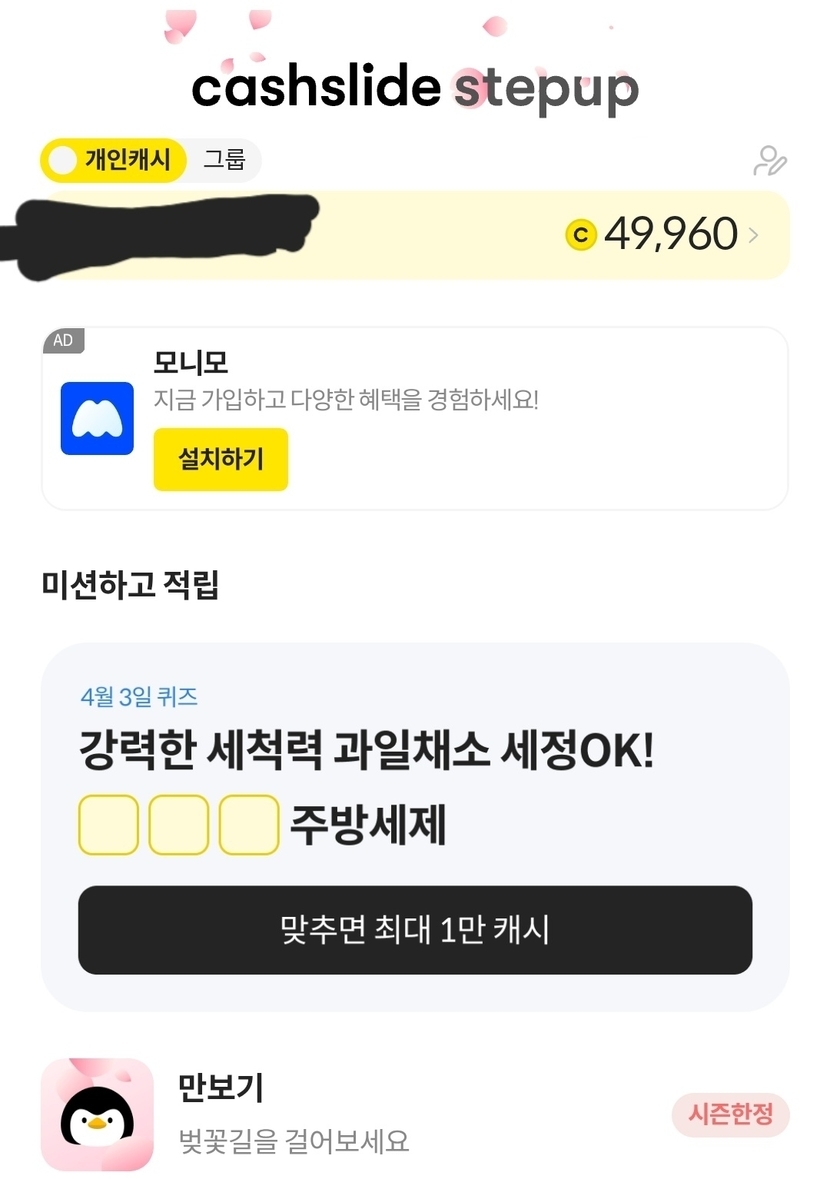The height and width of the screenshot is (1179, 830).
Task: Tap the gold cash coin icon
Action: [x=581, y=235]
